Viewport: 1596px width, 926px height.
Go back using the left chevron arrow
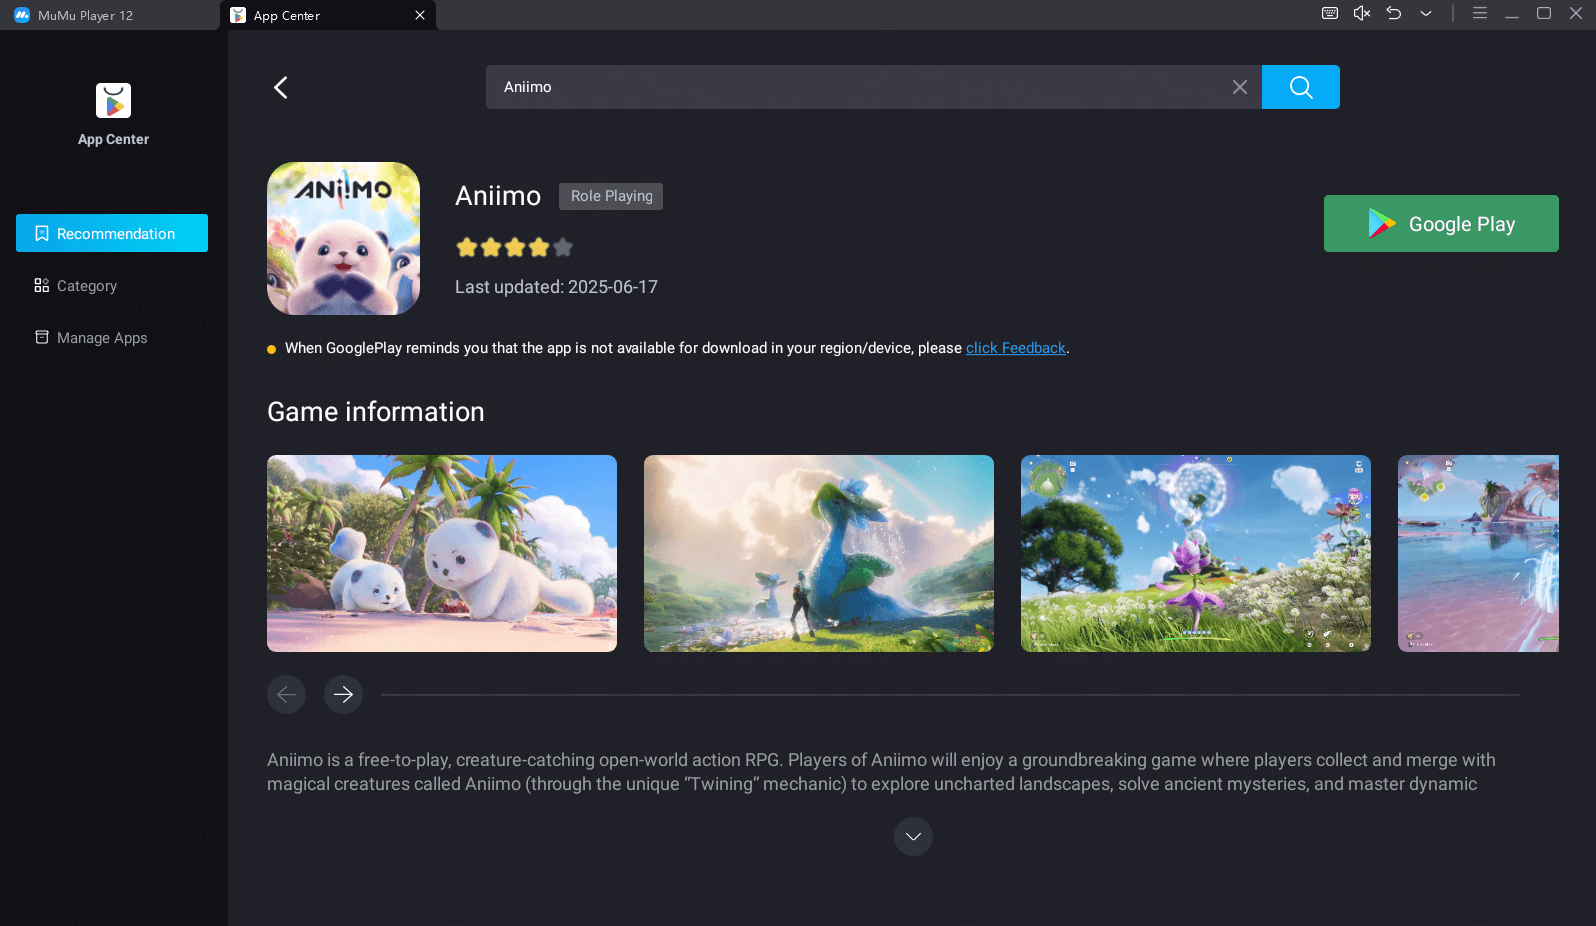[281, 87]
